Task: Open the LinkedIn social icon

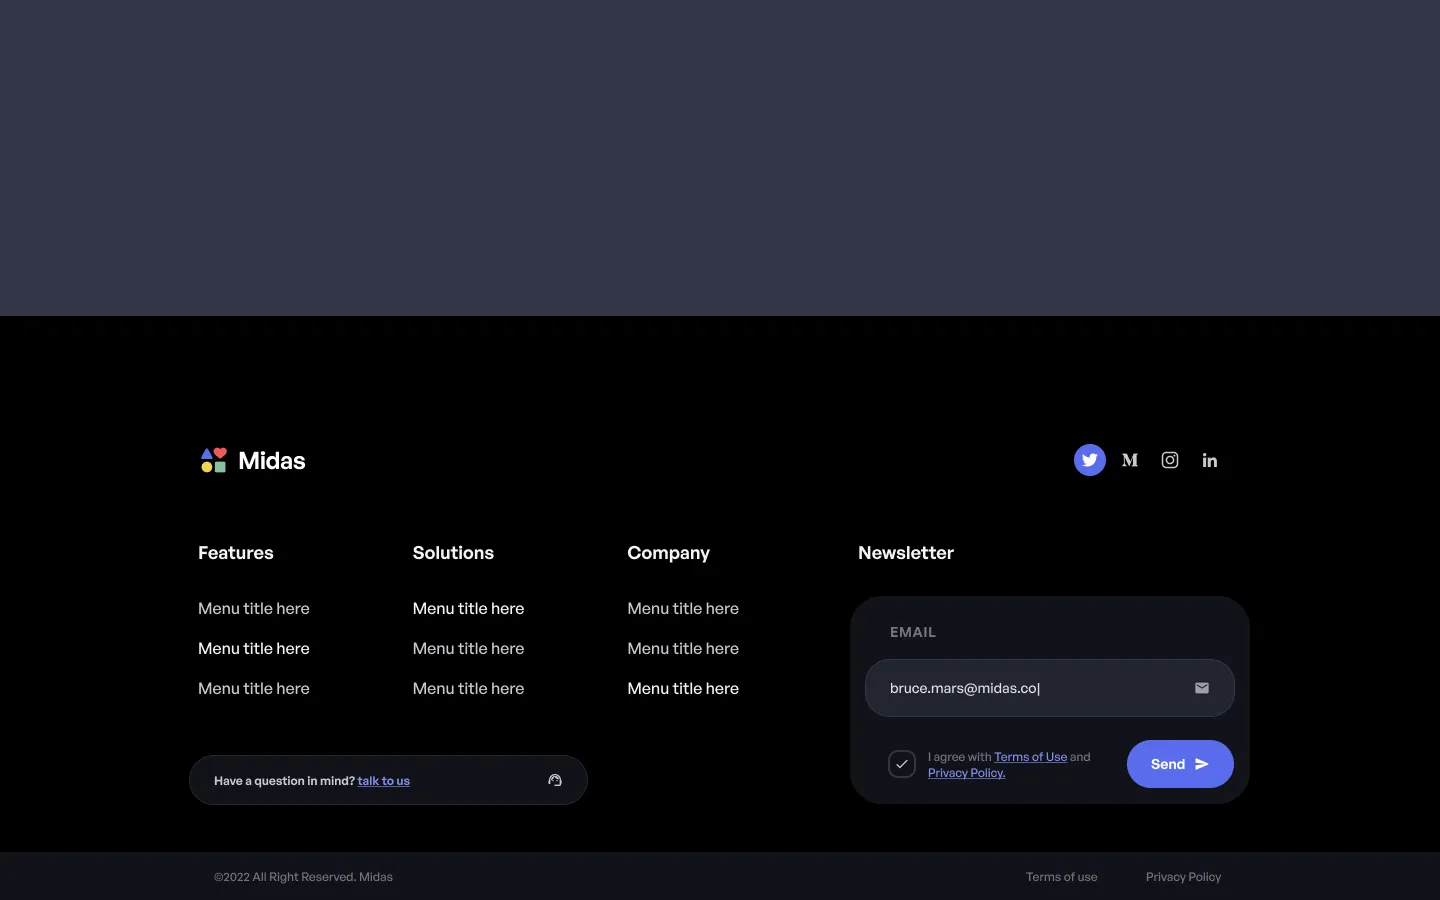Action: point(1210,460)
